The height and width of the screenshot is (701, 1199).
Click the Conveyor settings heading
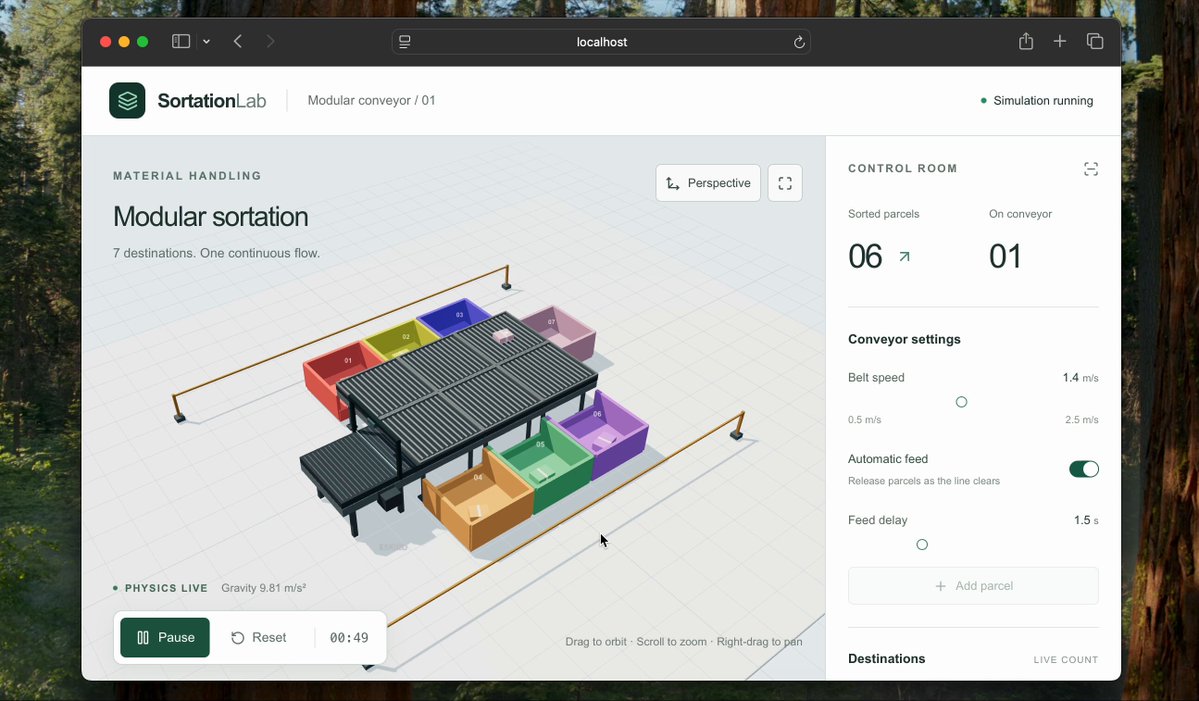coord(904,339)
